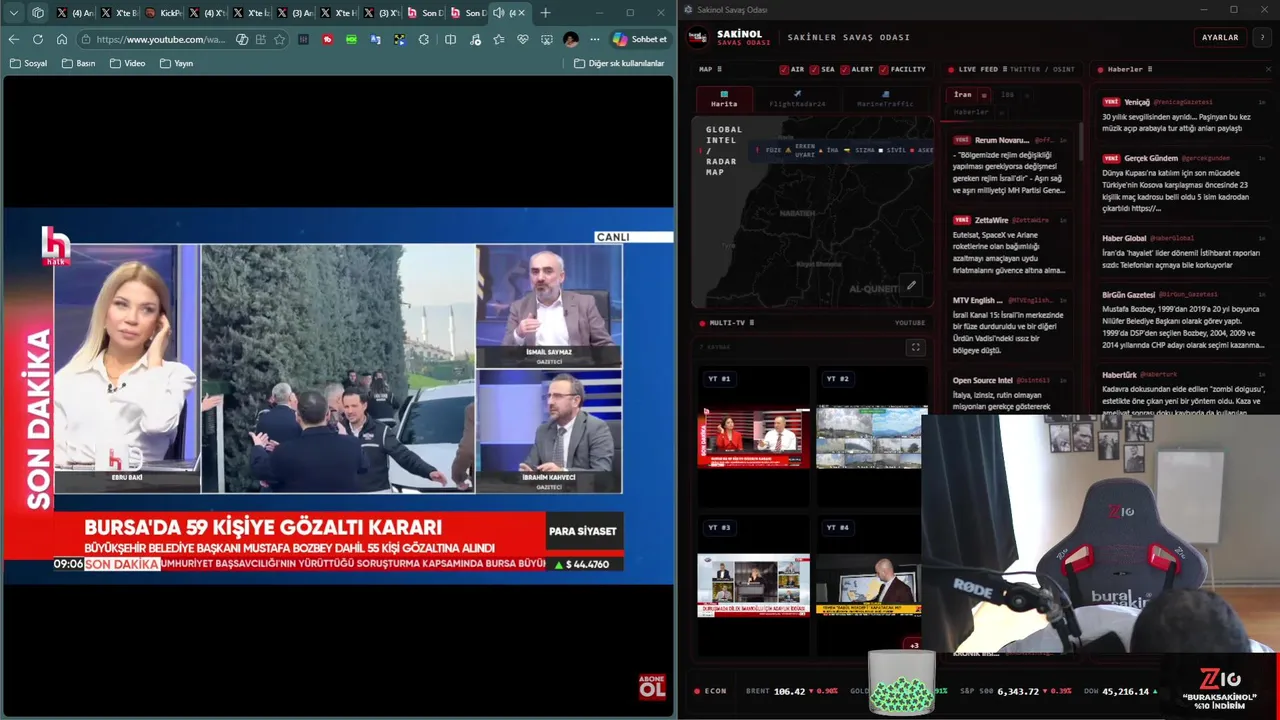Toggle the FACILITY map layer checkbox
The height and width of the screenshot is (720, 1280).
(x=883, y=69)
